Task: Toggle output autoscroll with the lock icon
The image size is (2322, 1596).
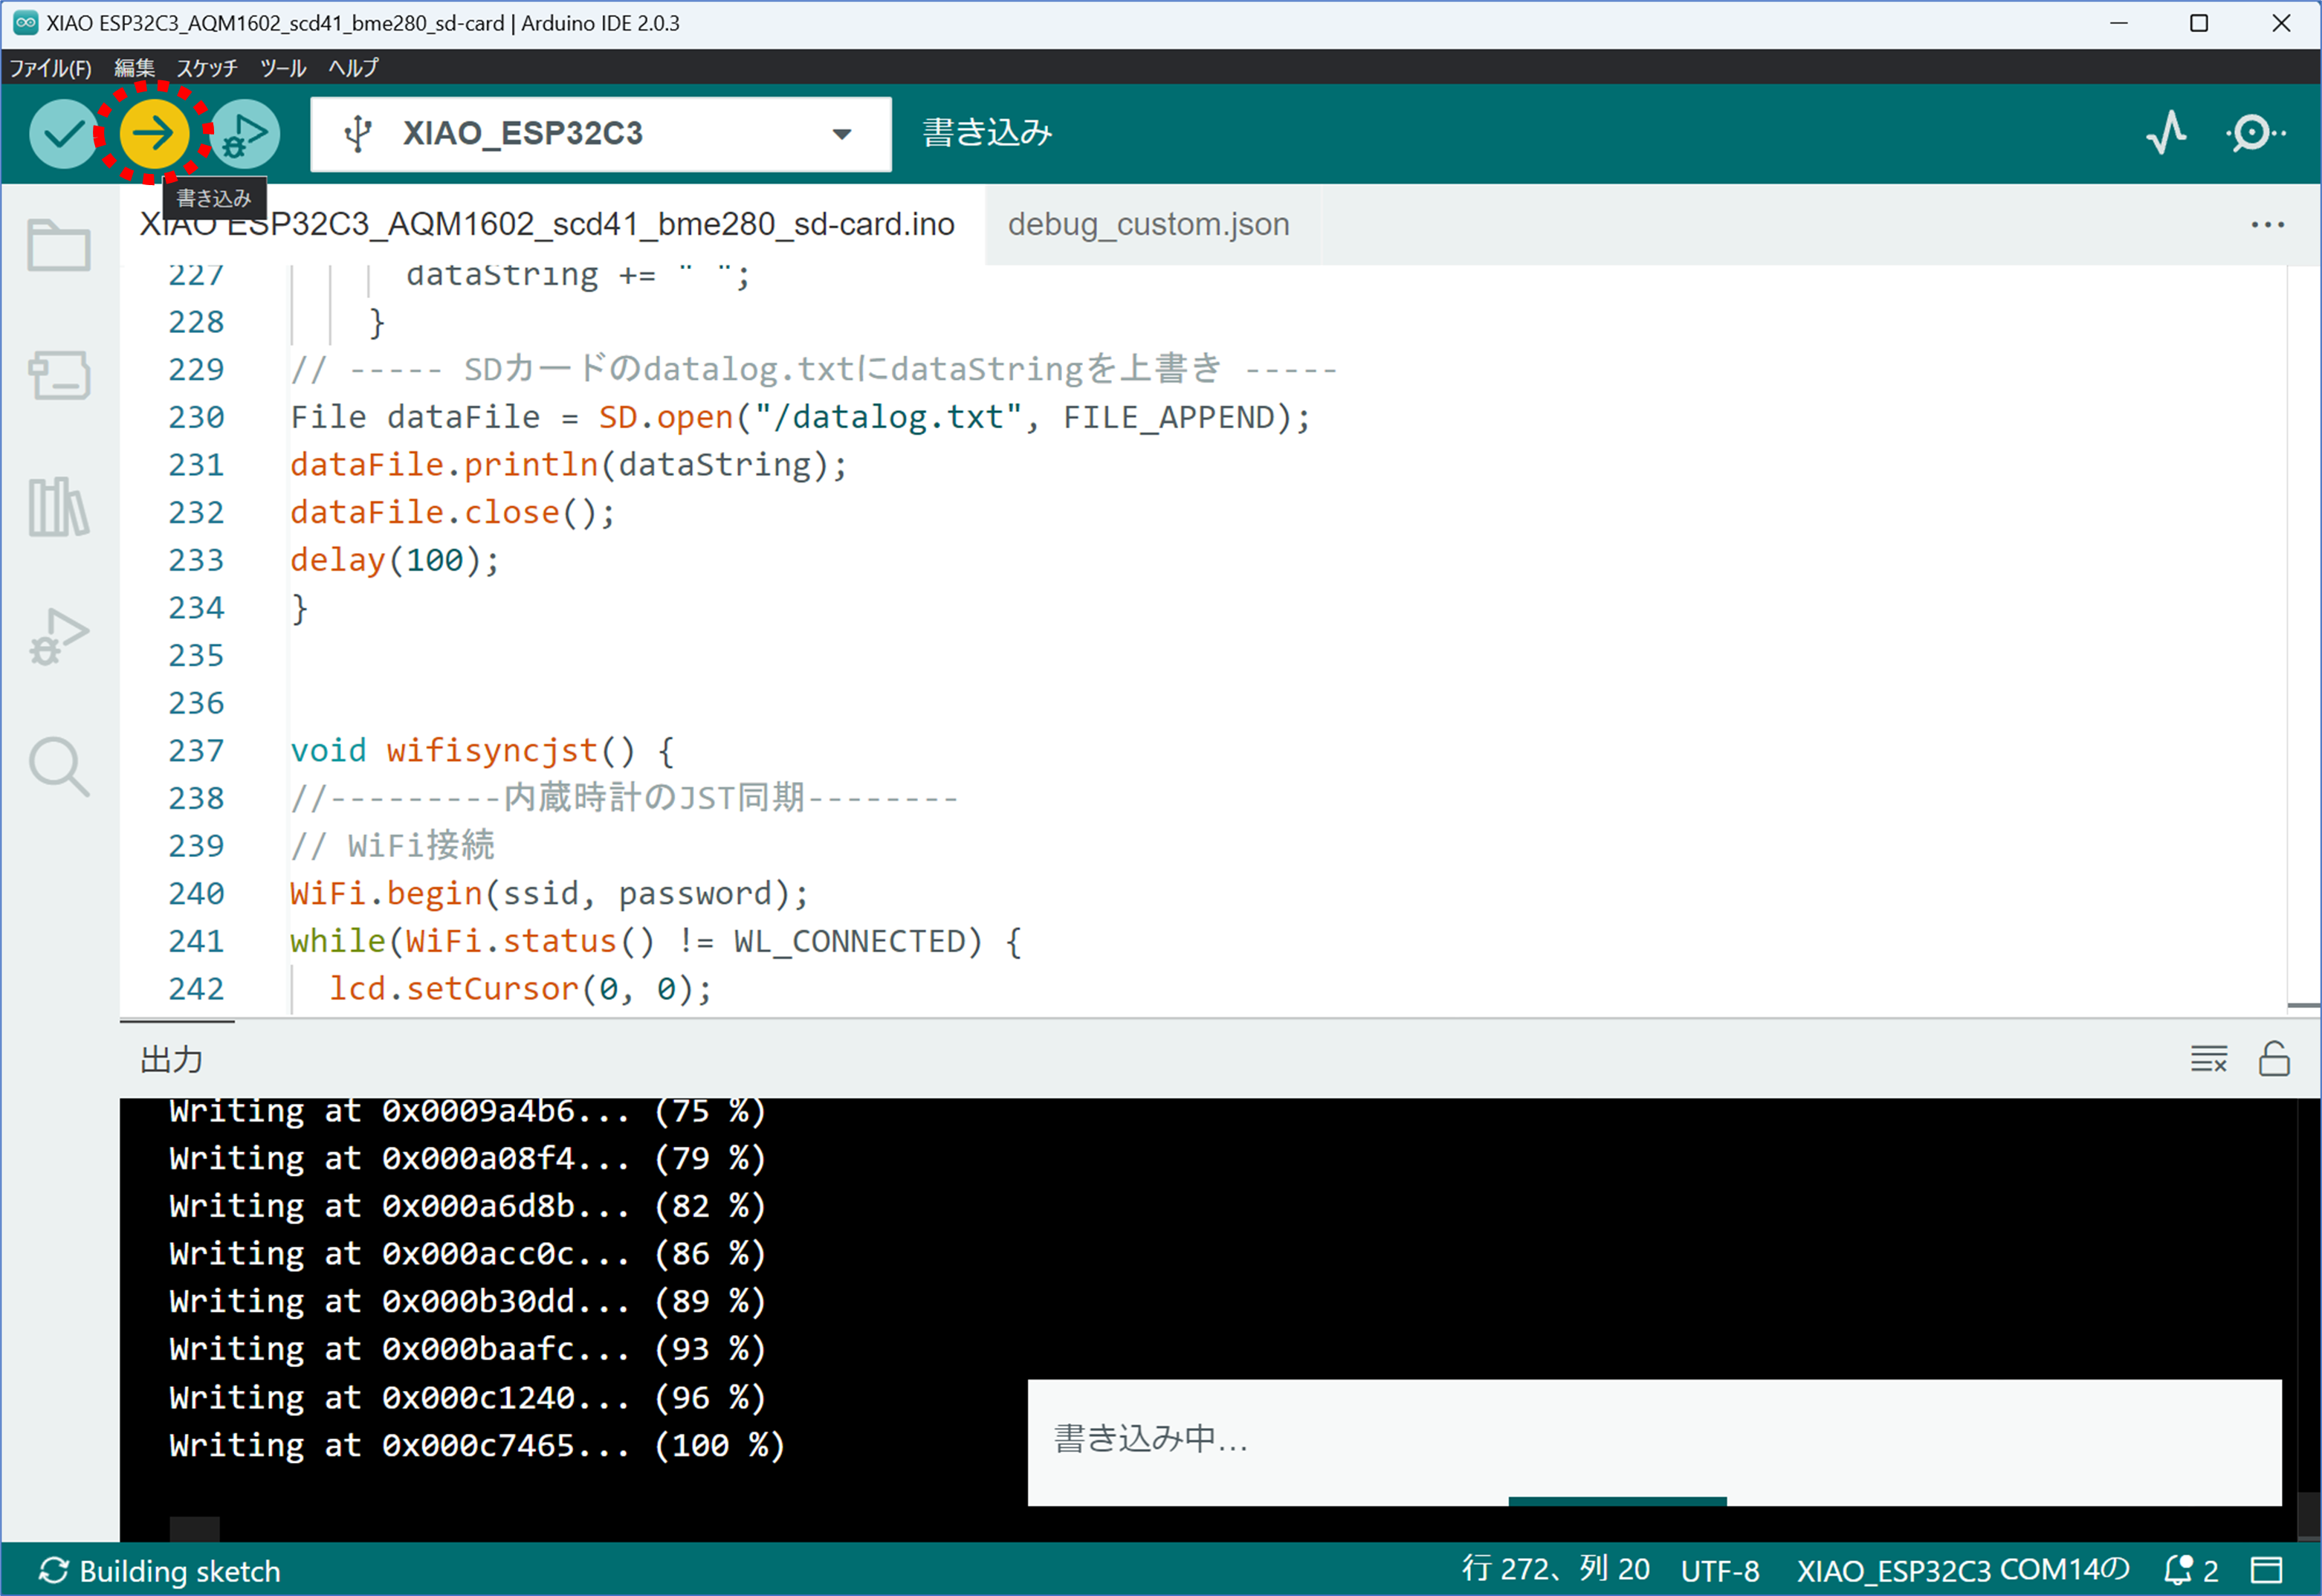Action: [2275, 1059]
